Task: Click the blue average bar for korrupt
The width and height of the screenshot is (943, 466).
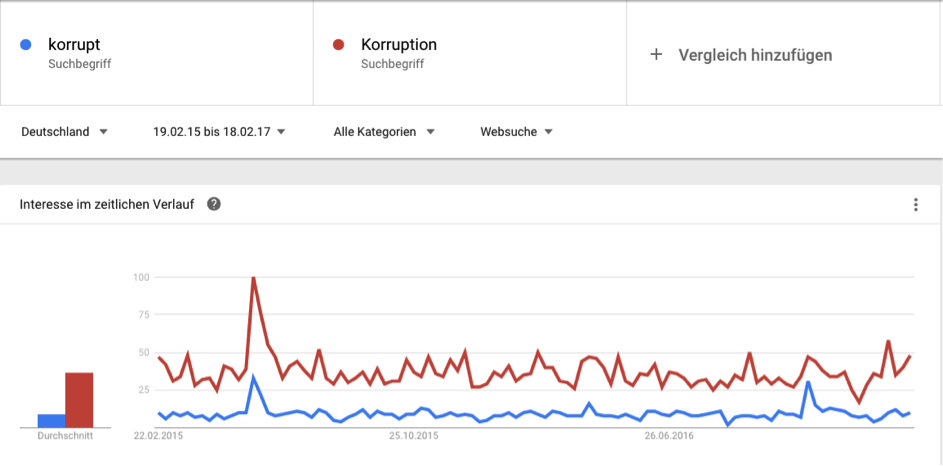Action: click(51, 420)
